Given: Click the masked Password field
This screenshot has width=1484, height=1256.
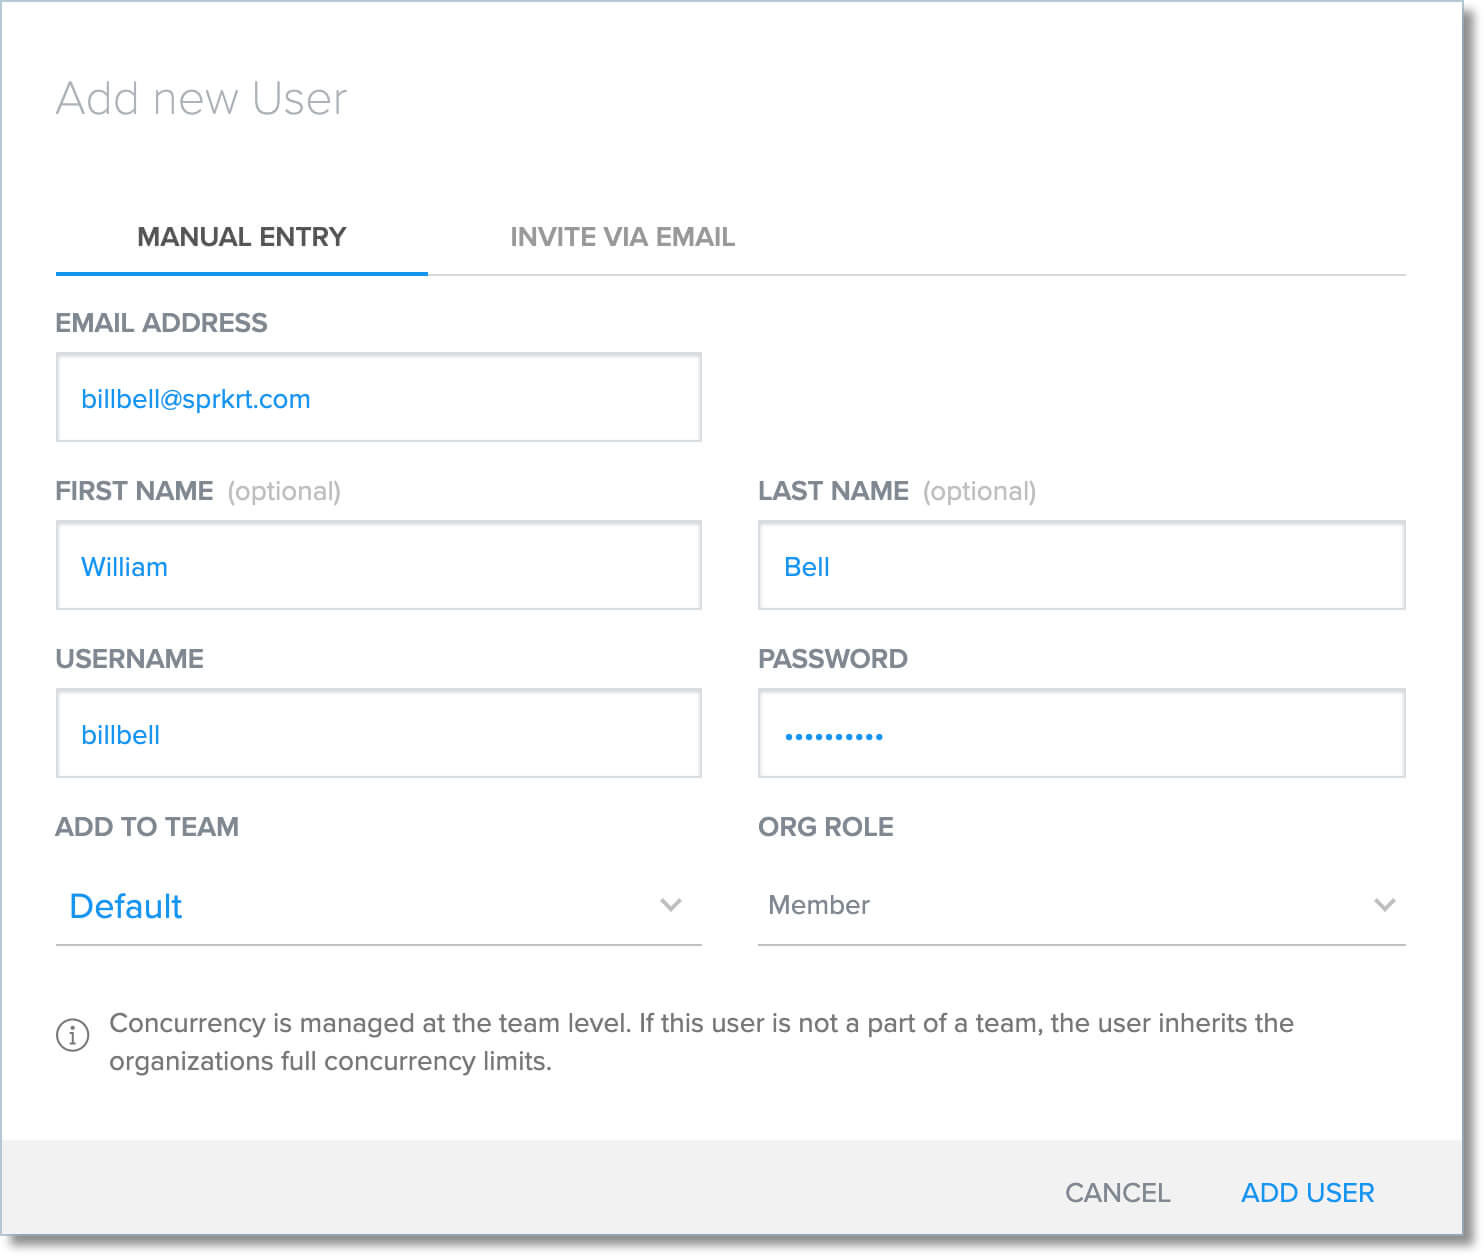Looking at the screenshot, I should click(1081, 734).
